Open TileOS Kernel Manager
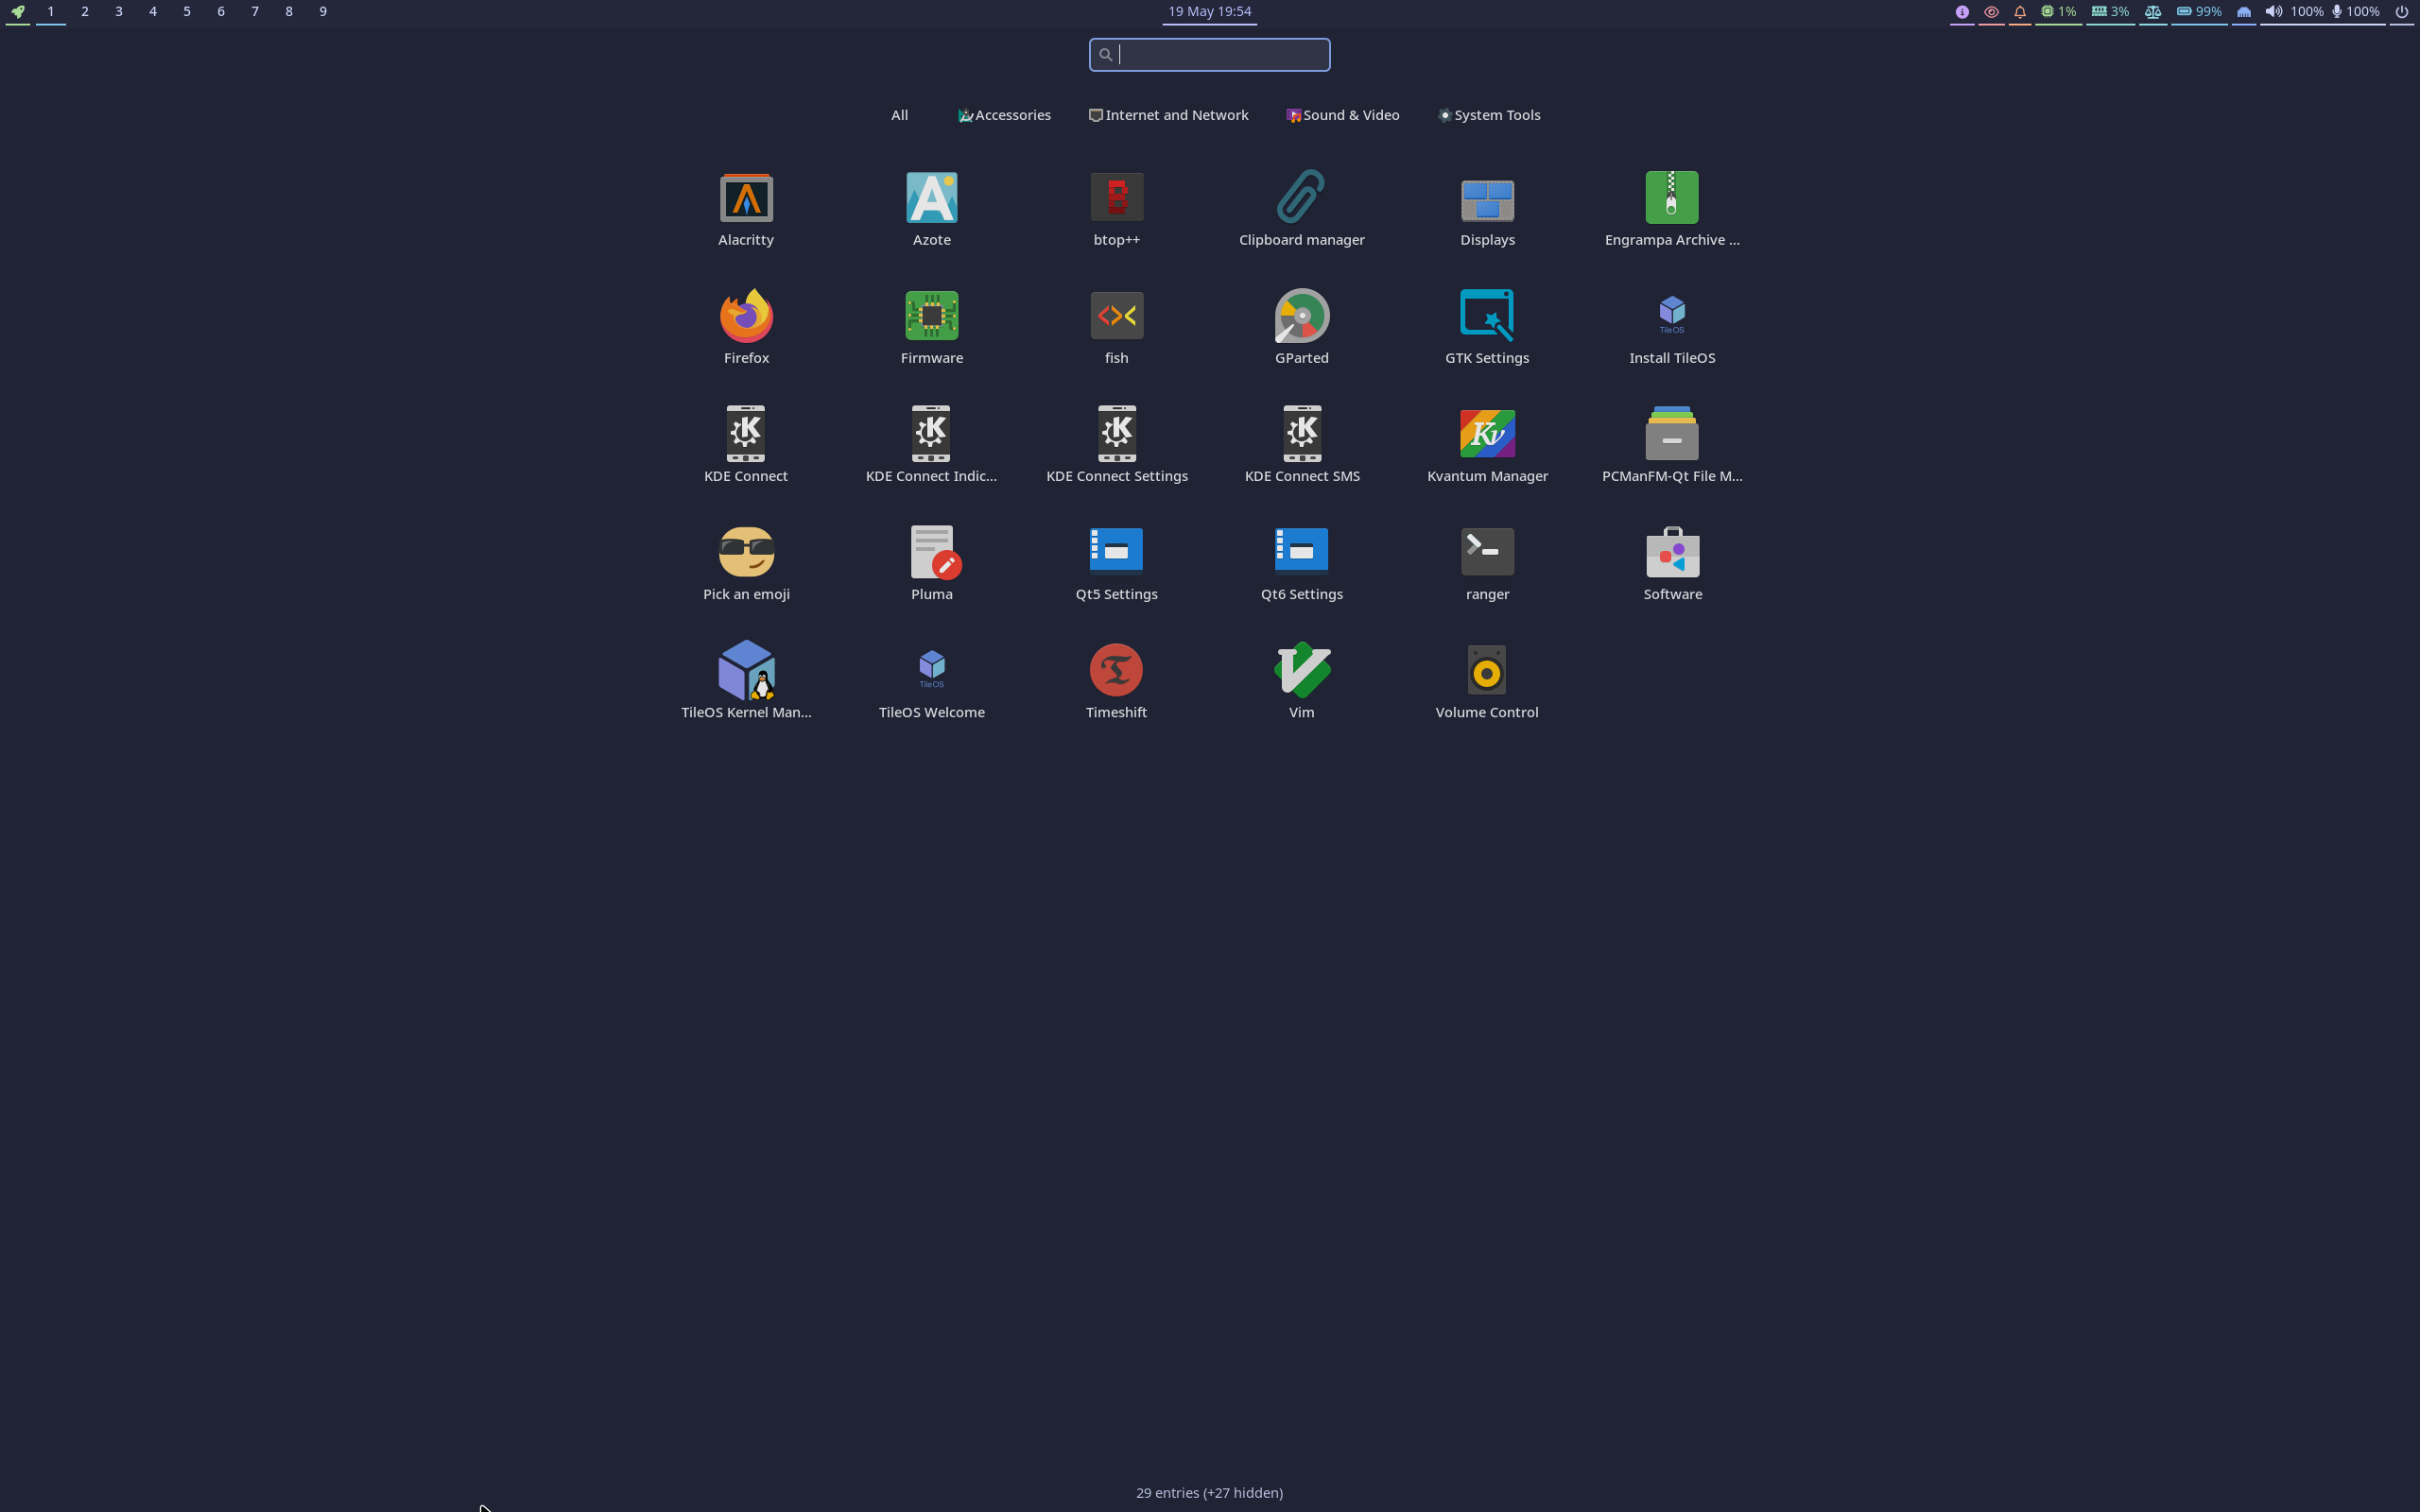 [746, 682]
